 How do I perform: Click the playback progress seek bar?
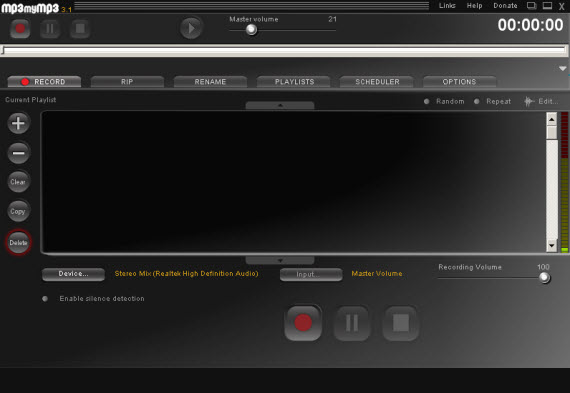click(x=284, y=51)
